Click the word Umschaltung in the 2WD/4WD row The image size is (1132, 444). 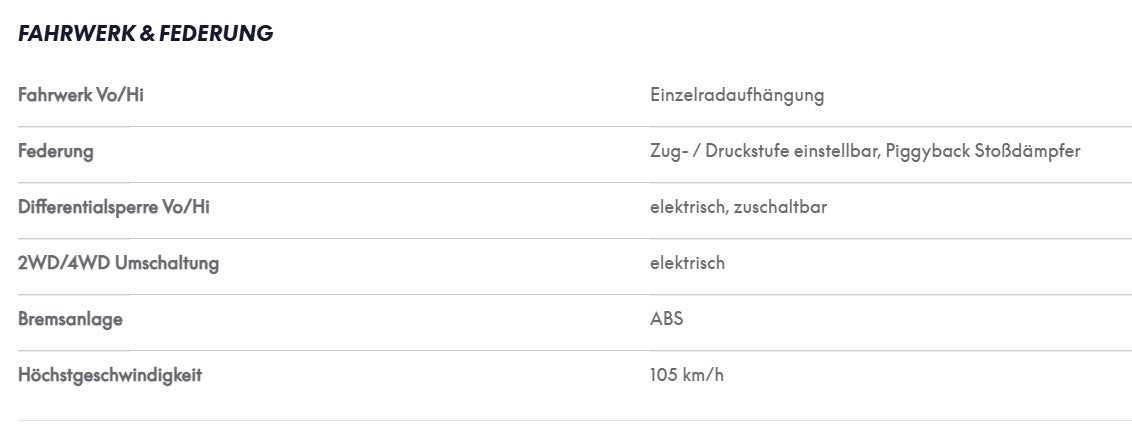click(x=167, y=263)
